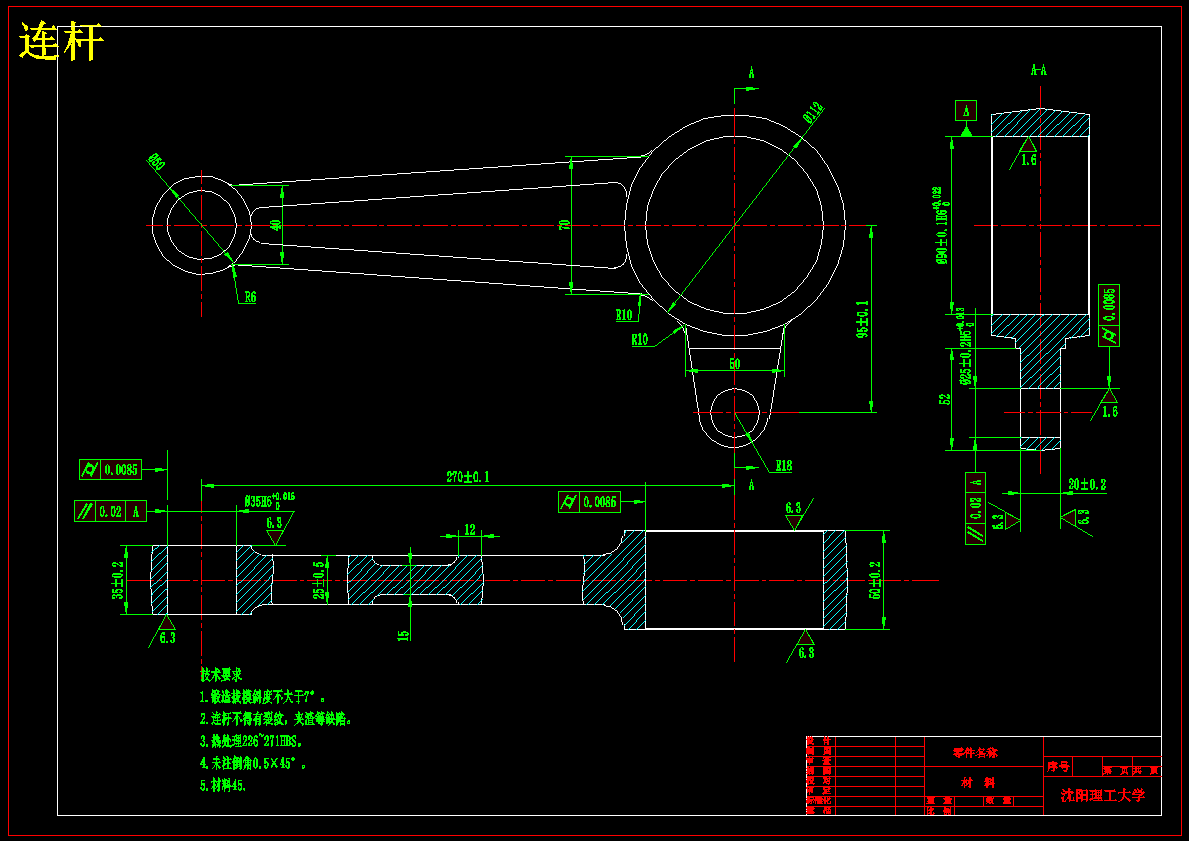Click the 'Ø35H6' hole tolerance text
The height and width of the screenshot is (841, 1189).
268,501
